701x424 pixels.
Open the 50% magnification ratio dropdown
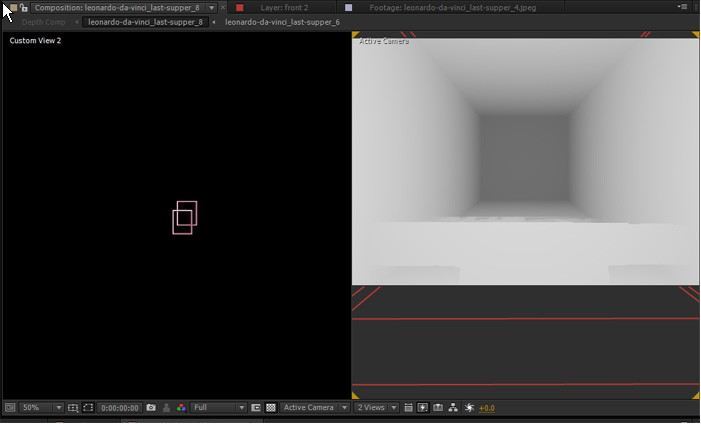[x=42, y=407]
